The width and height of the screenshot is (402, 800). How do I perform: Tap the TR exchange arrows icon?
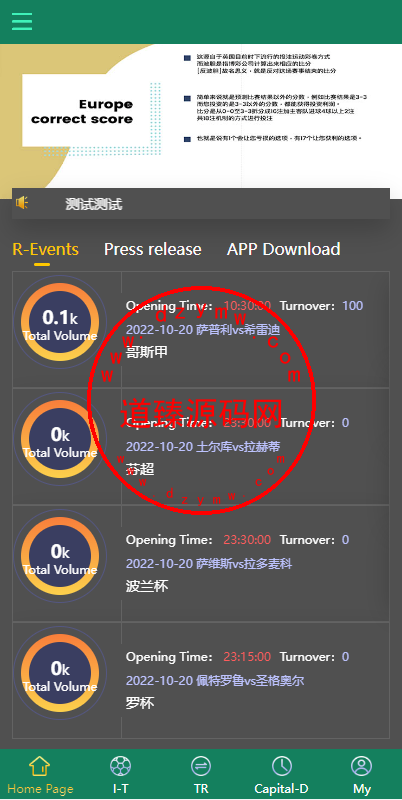(x=201, y=766)
